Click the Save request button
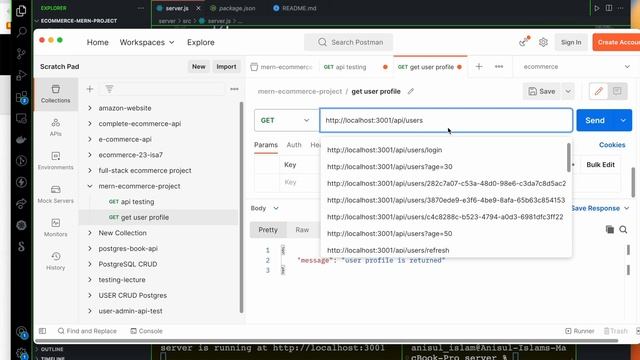This screenshot has height=360, width=640. [542, 91]
